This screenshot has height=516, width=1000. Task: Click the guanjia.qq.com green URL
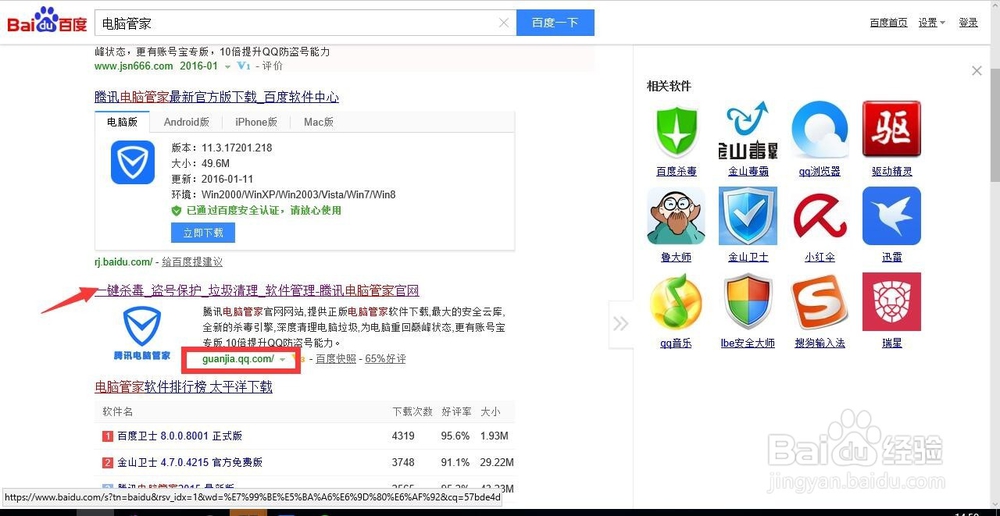pos(238,359)
